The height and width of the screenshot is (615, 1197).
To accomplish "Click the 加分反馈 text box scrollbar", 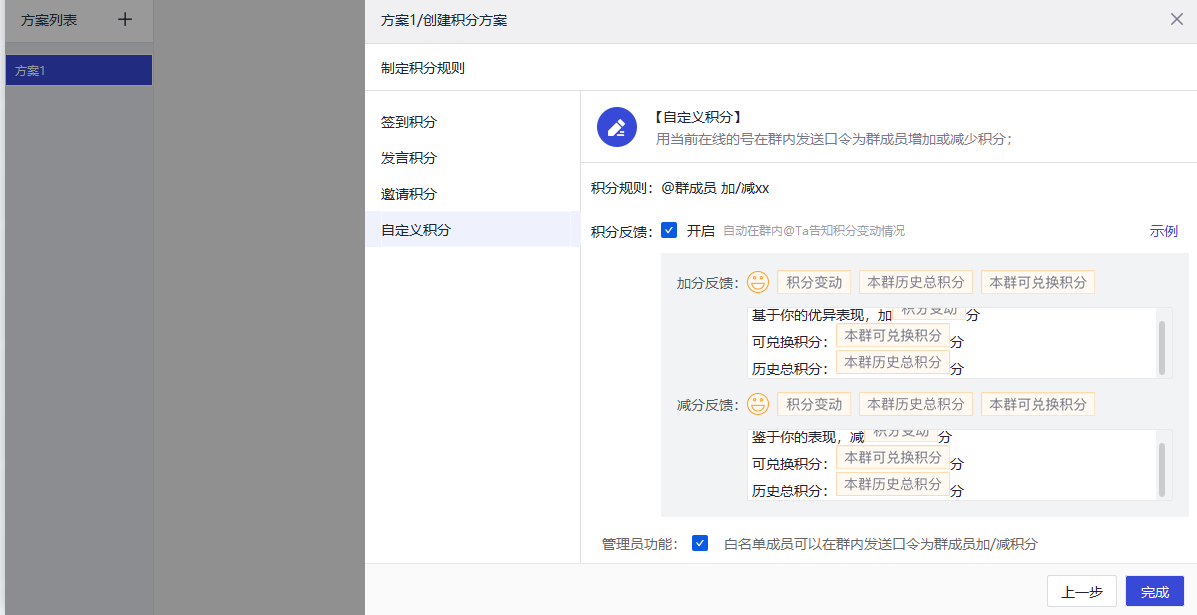I will pyautogui.click(x=1161, y=347).
